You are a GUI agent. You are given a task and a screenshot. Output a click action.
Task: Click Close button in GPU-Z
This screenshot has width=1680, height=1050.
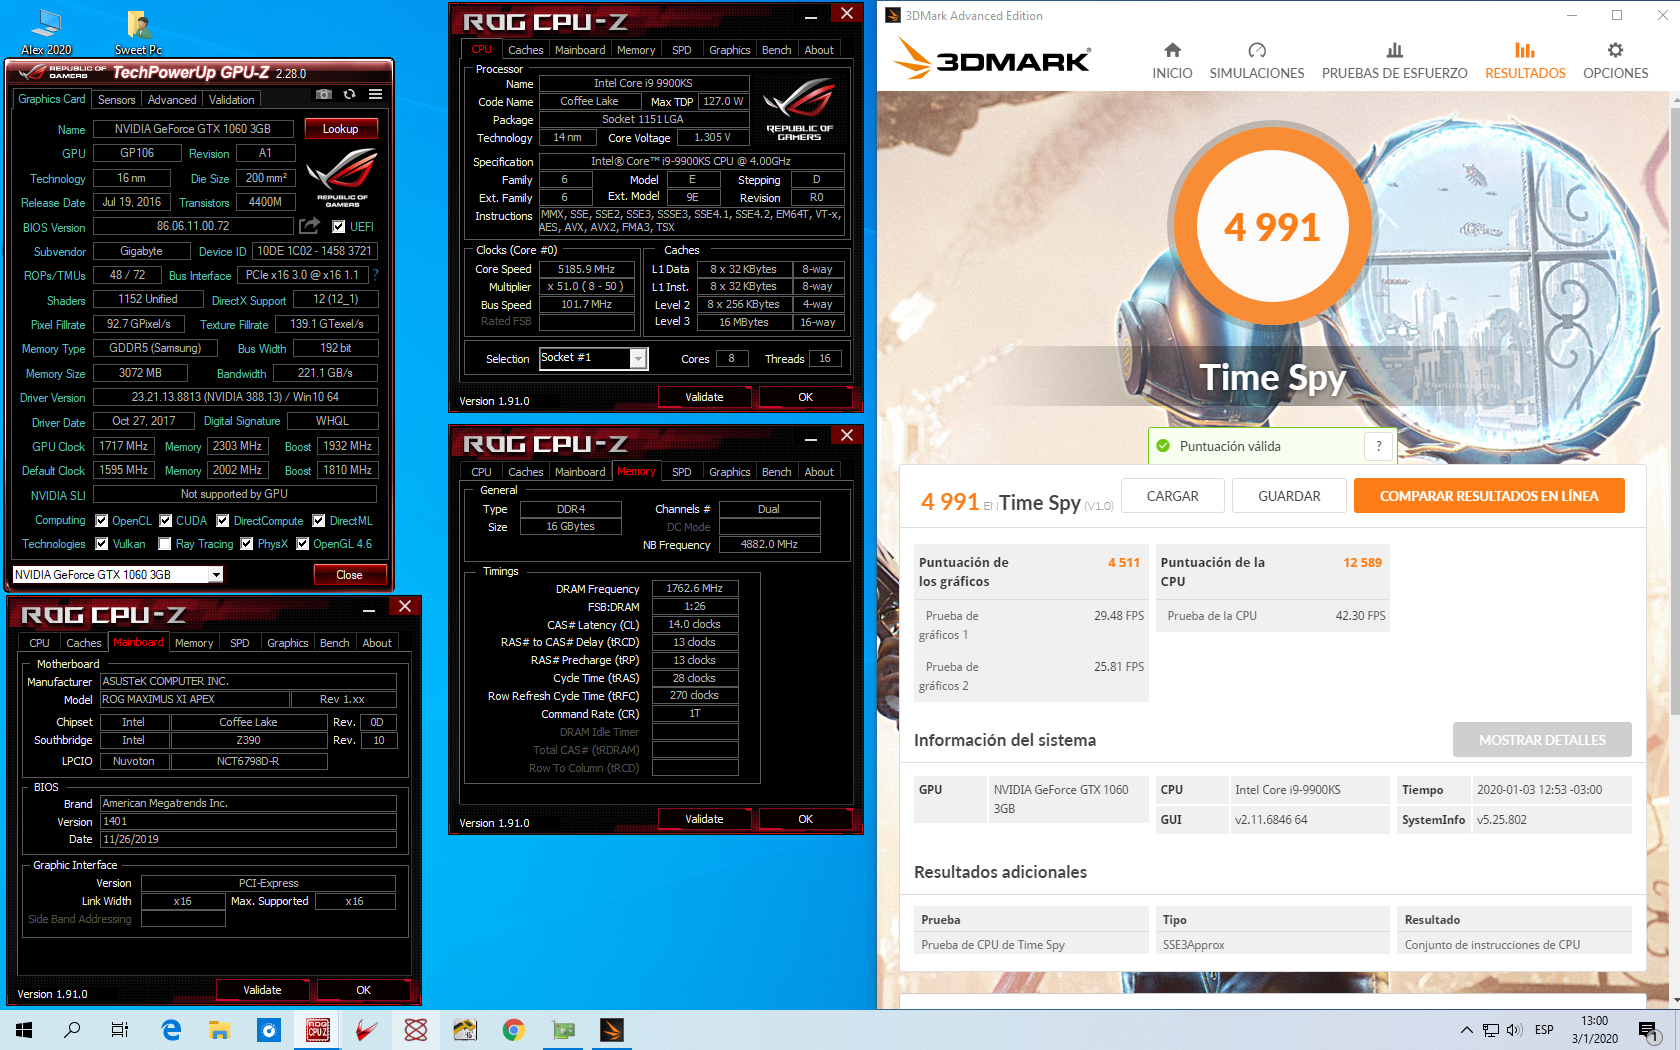click(349, 575)
